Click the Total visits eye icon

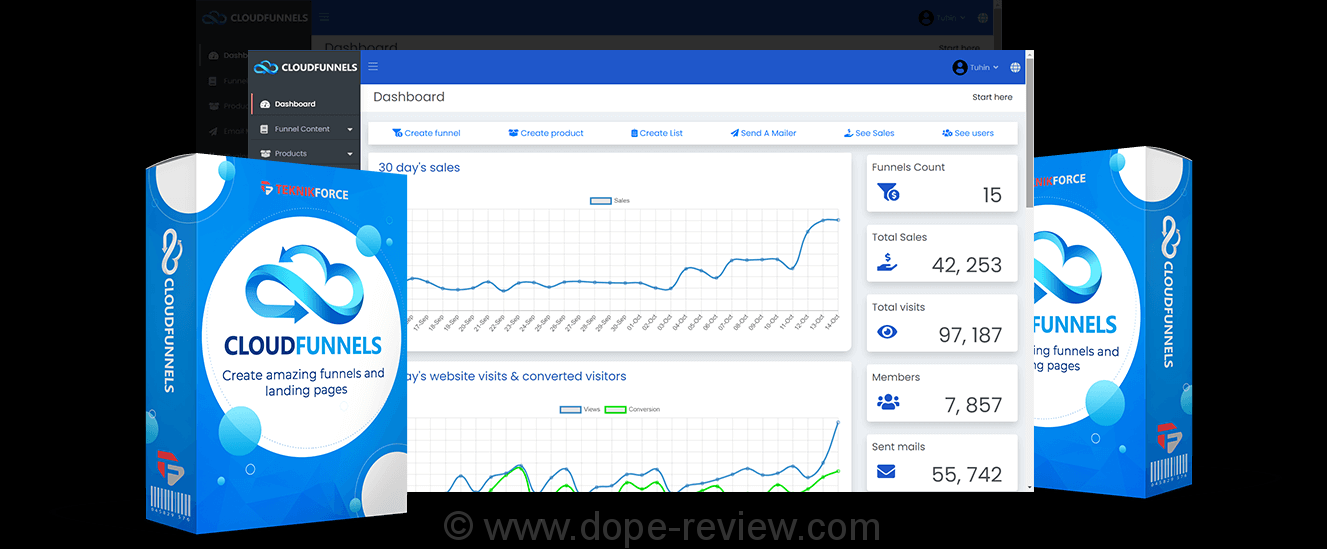pyautogui.click(x=887, y=332)
